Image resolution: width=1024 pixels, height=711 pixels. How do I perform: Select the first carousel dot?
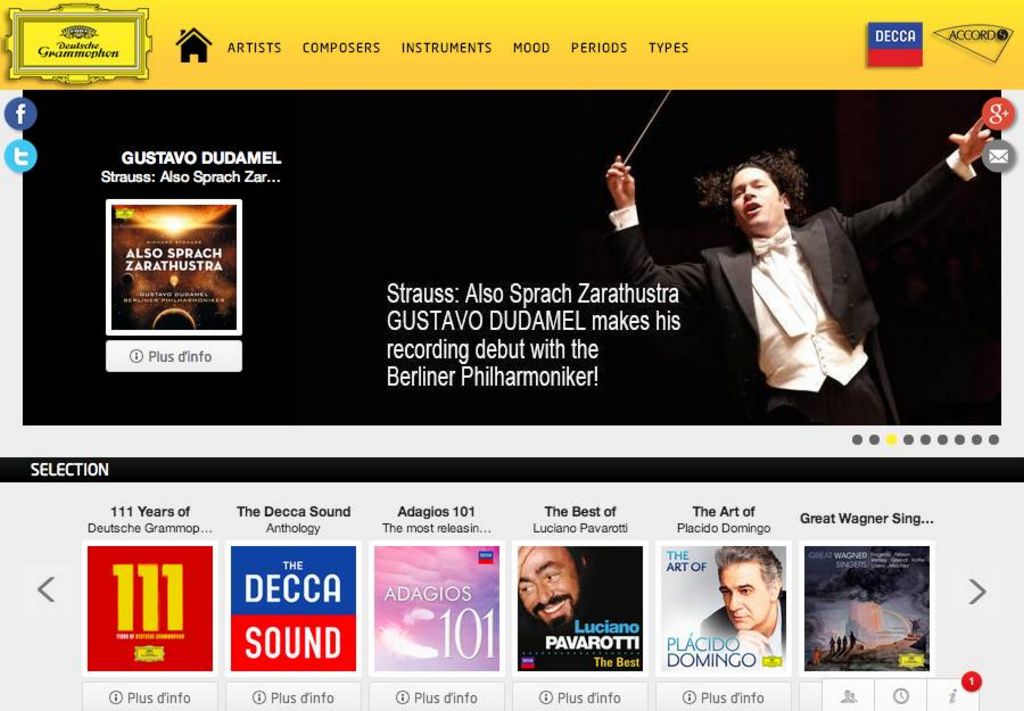click(x=857, y=440)
